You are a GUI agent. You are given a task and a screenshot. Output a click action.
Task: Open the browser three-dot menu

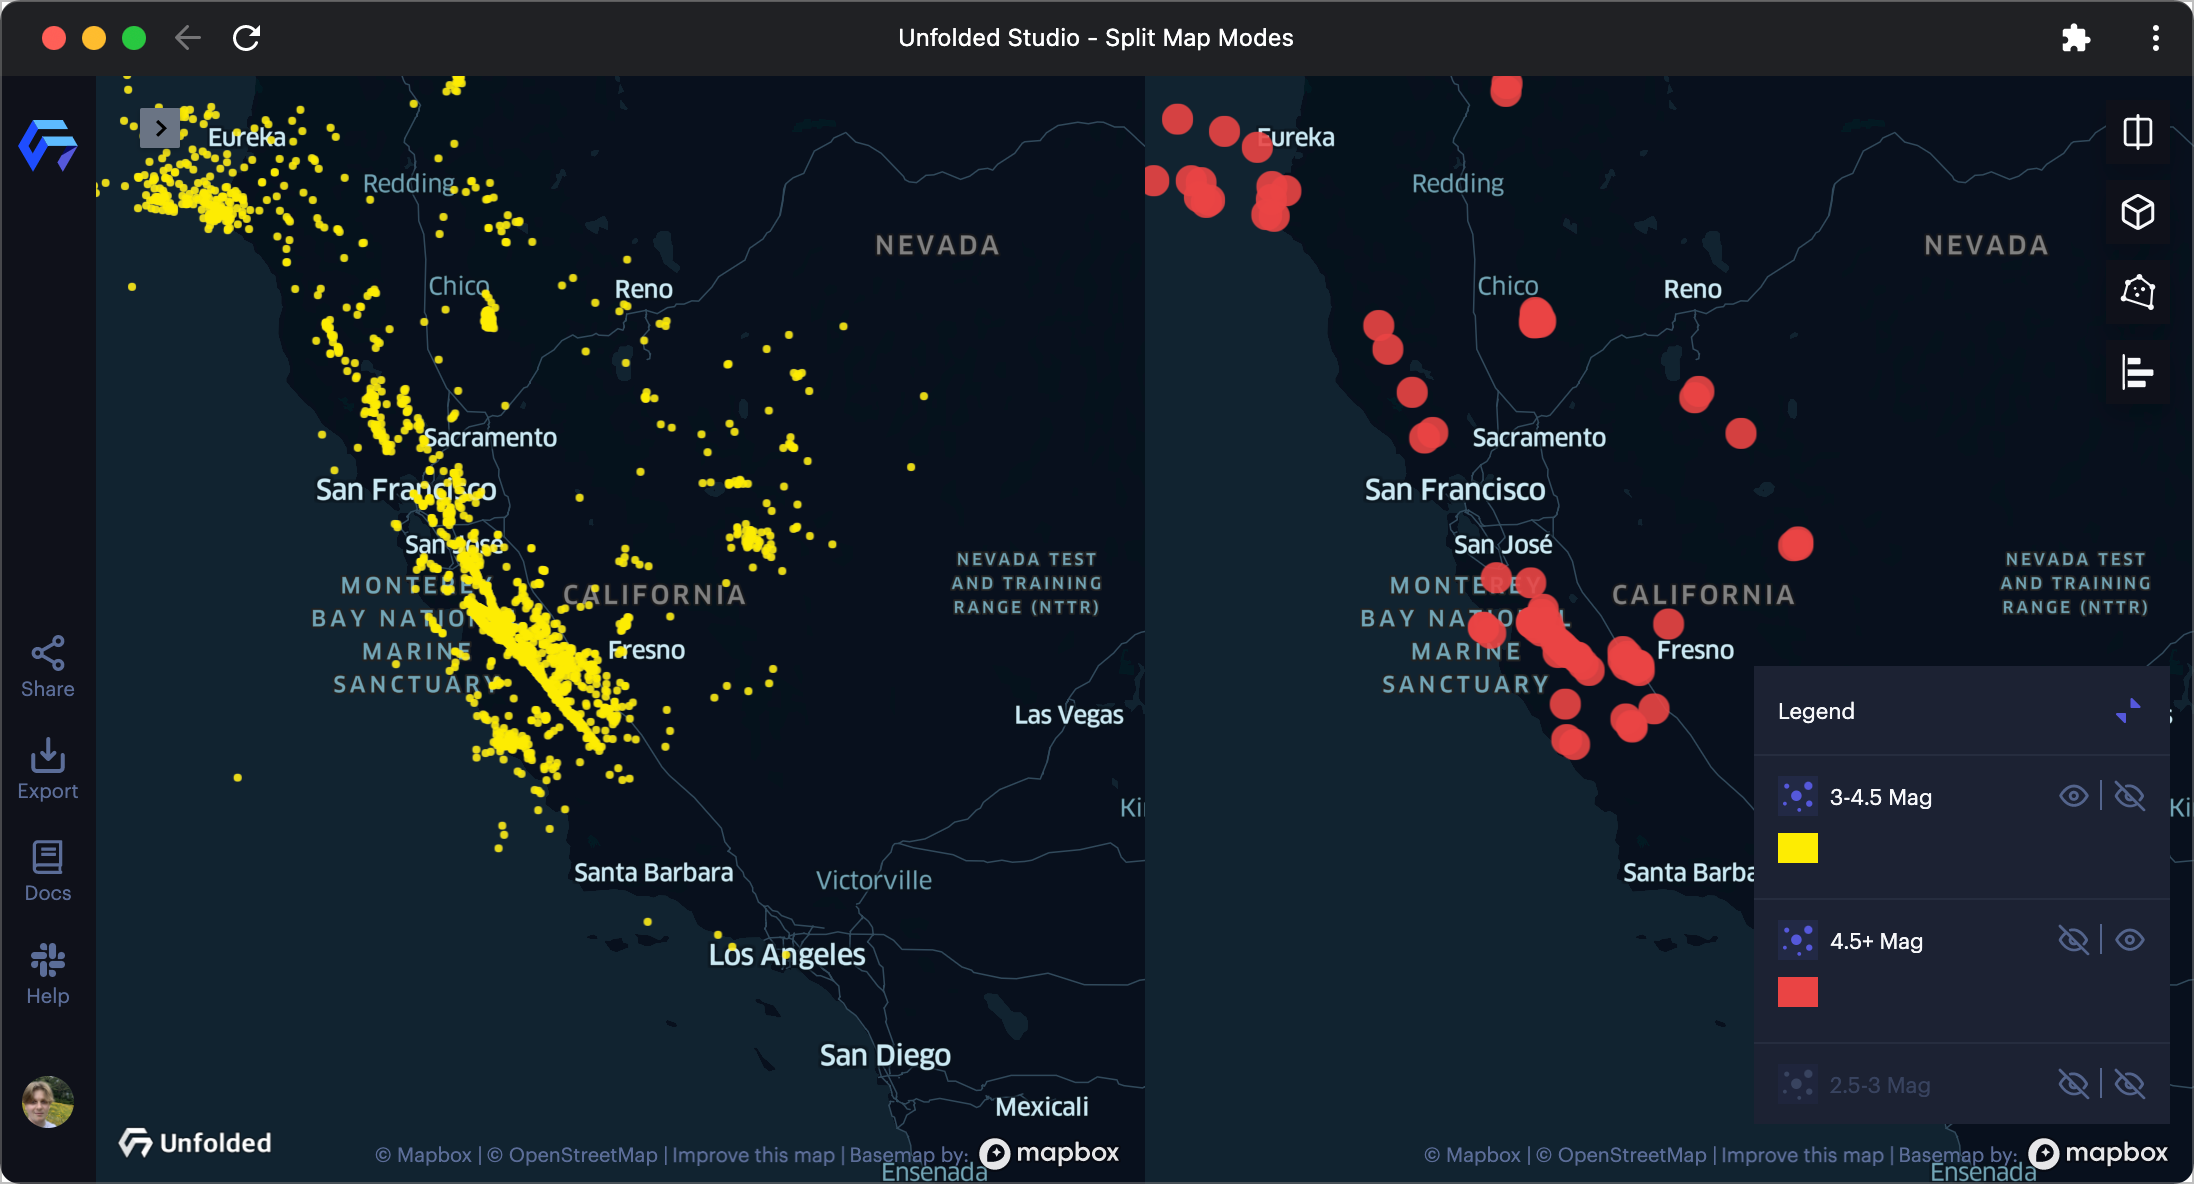coord(2155,38)
